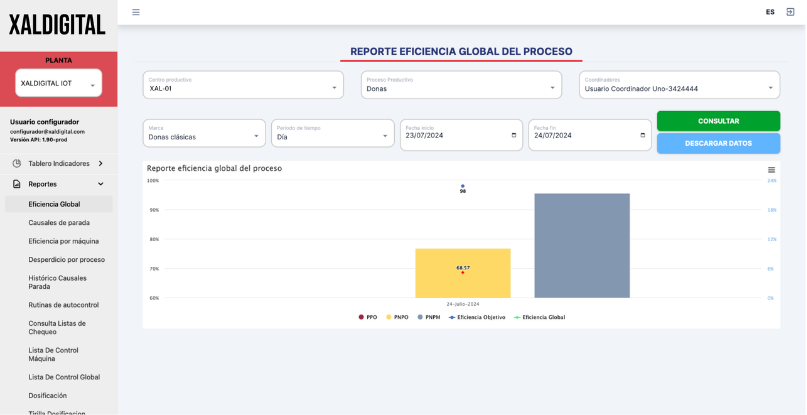Open Coordinadores dropdown
Screen dimensions: 807x415
click(679, 85)
